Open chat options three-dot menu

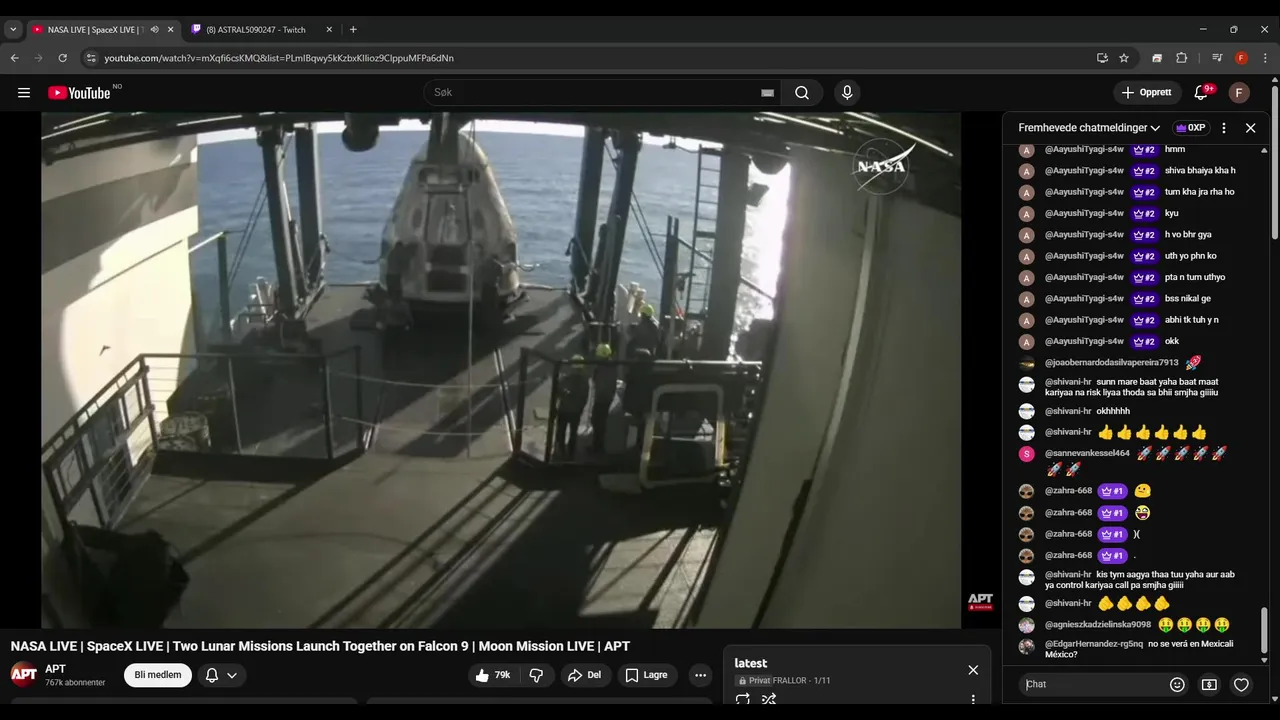(x=1224, y=128)
